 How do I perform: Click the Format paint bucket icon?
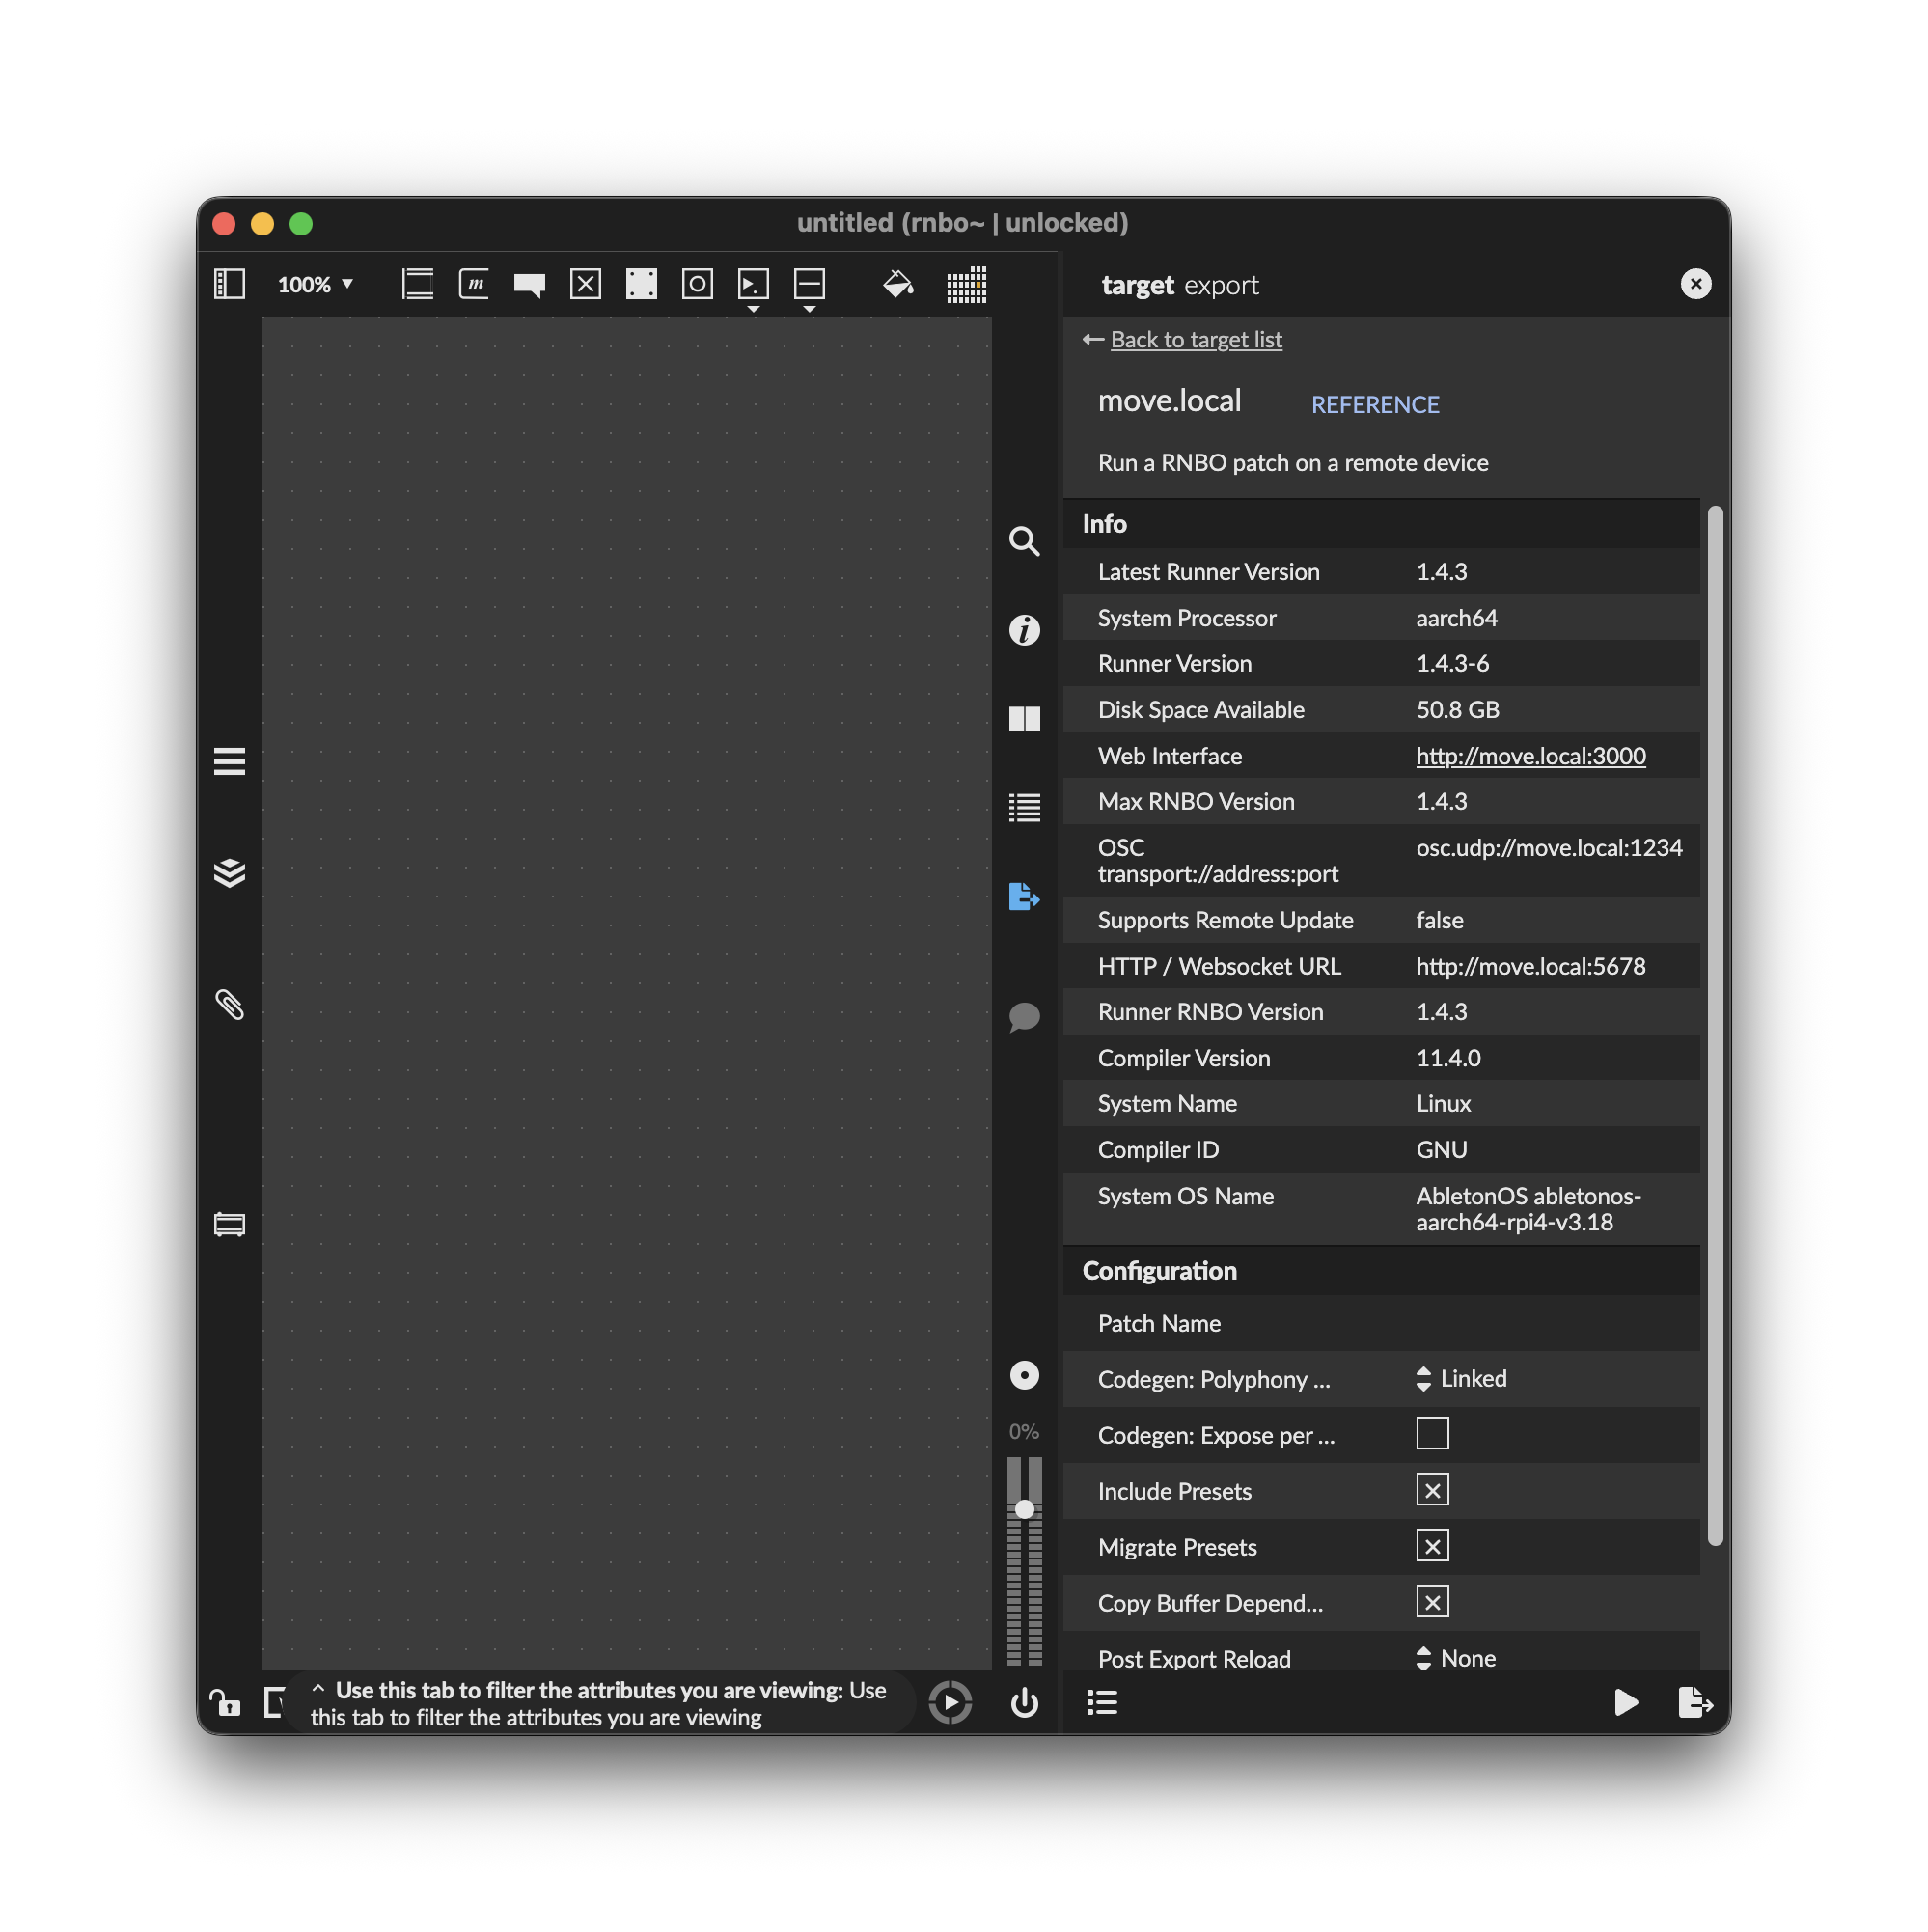897,285
